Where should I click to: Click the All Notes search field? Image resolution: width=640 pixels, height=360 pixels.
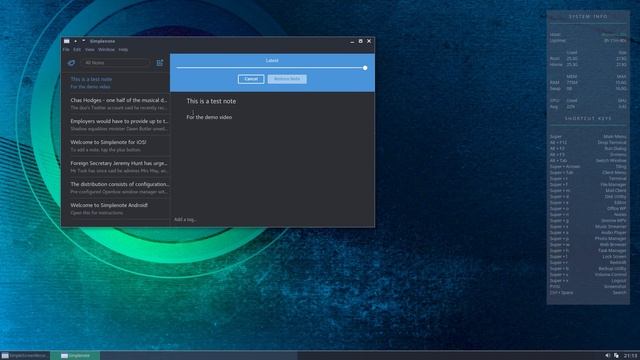coord(116,63)
